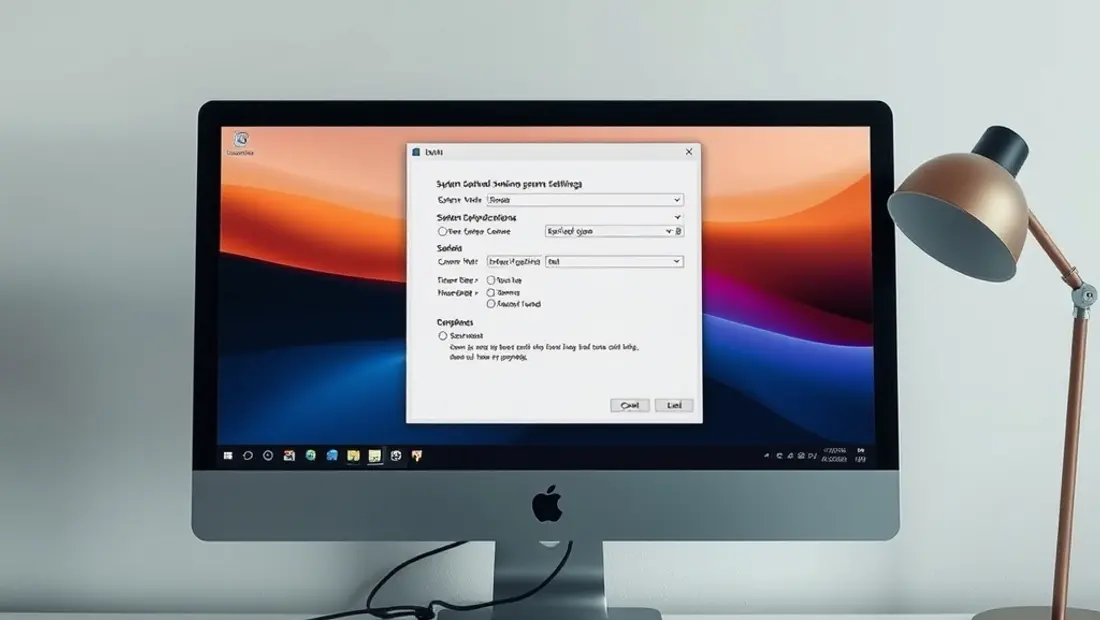The width and height of the screenshot is (1100, 620).
Task: Select the top radio of the three stacked
Action: click(x=491, y=280)
